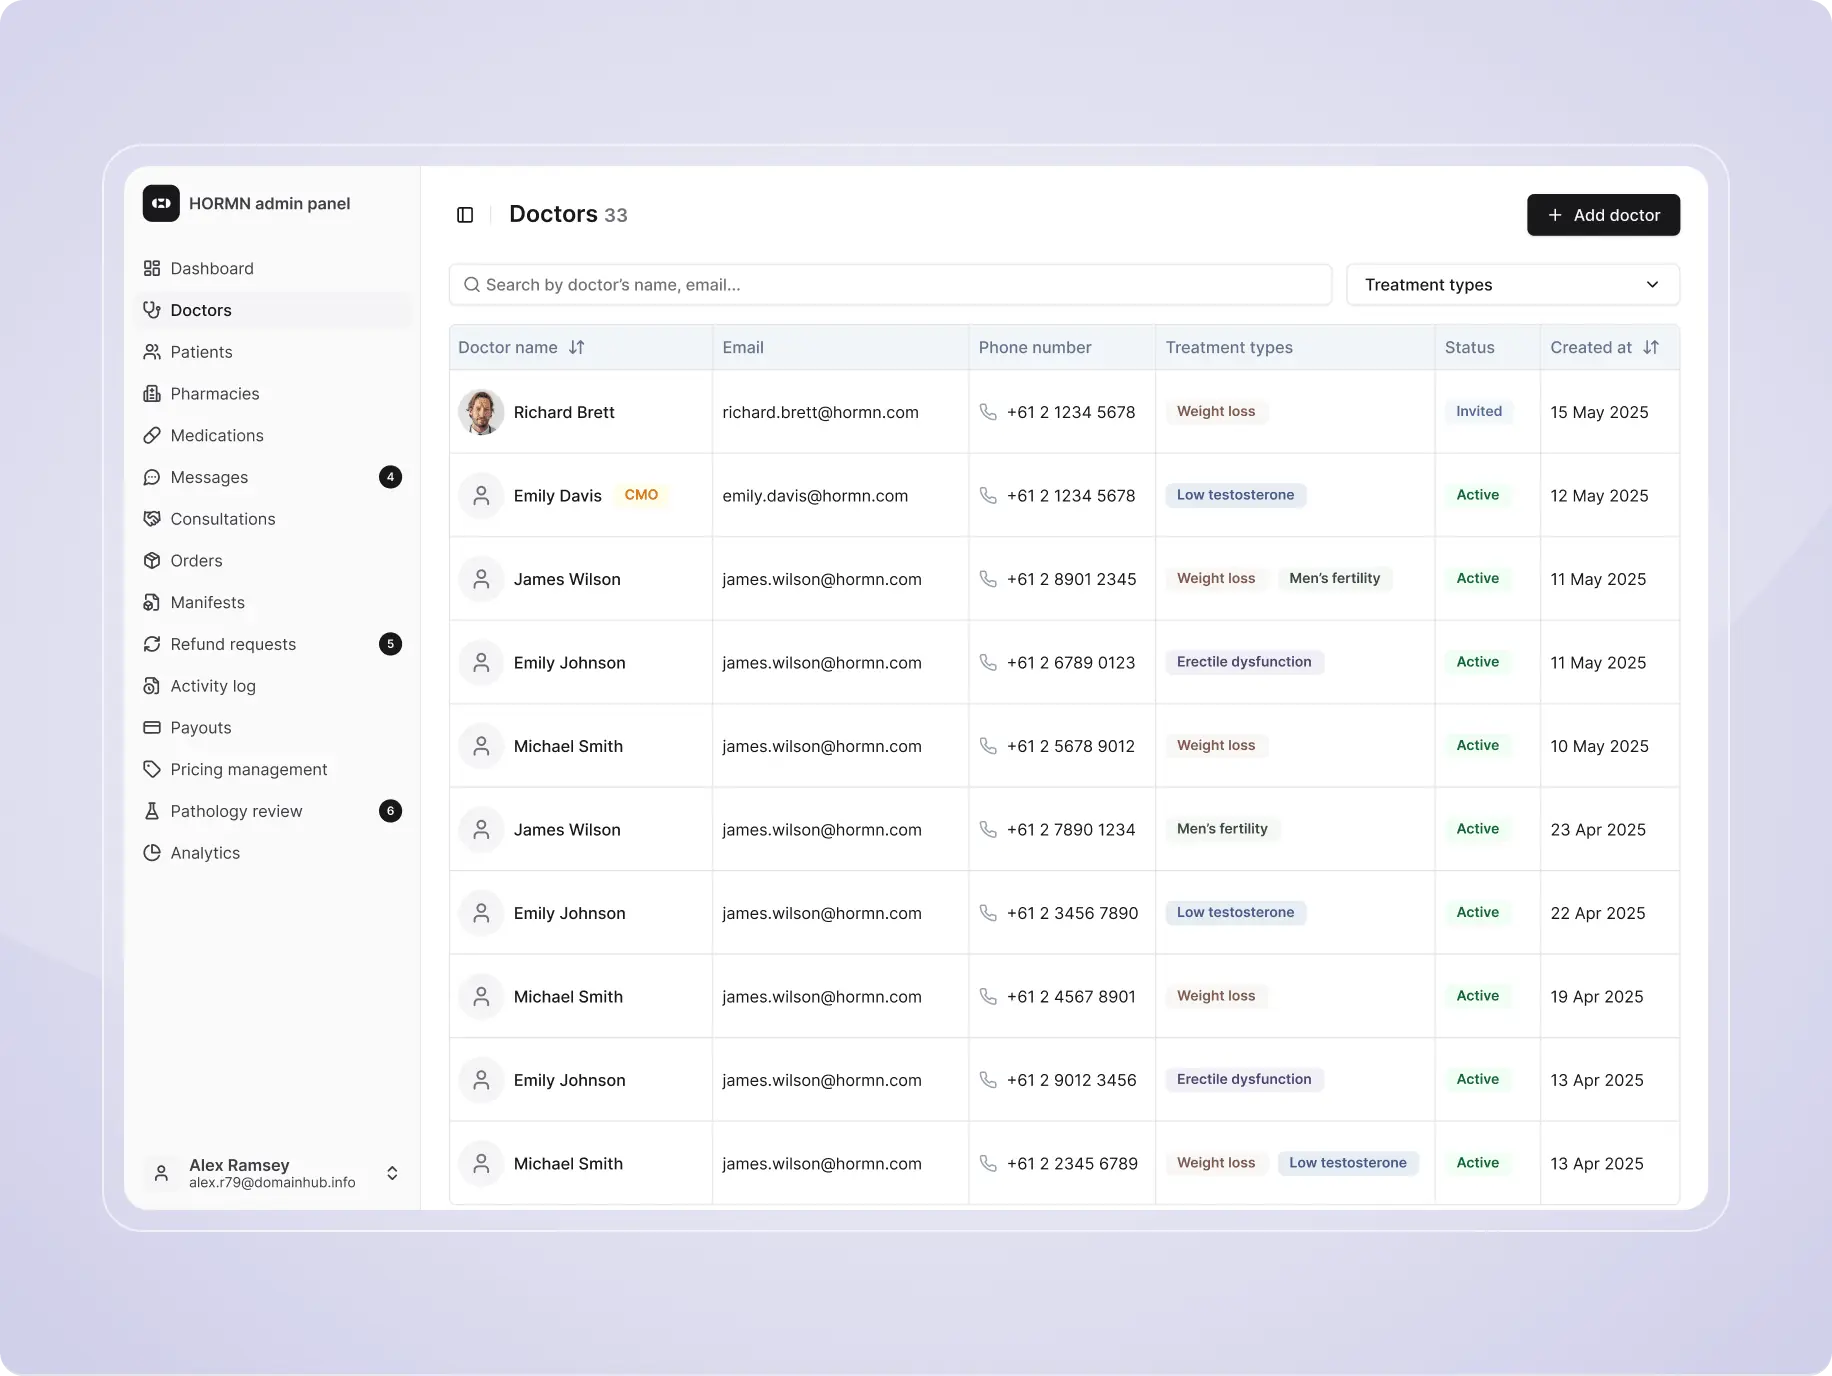Open the Messages section
The width and height of the screenshot is (1832, 1376).
click(x=209, y=478)
